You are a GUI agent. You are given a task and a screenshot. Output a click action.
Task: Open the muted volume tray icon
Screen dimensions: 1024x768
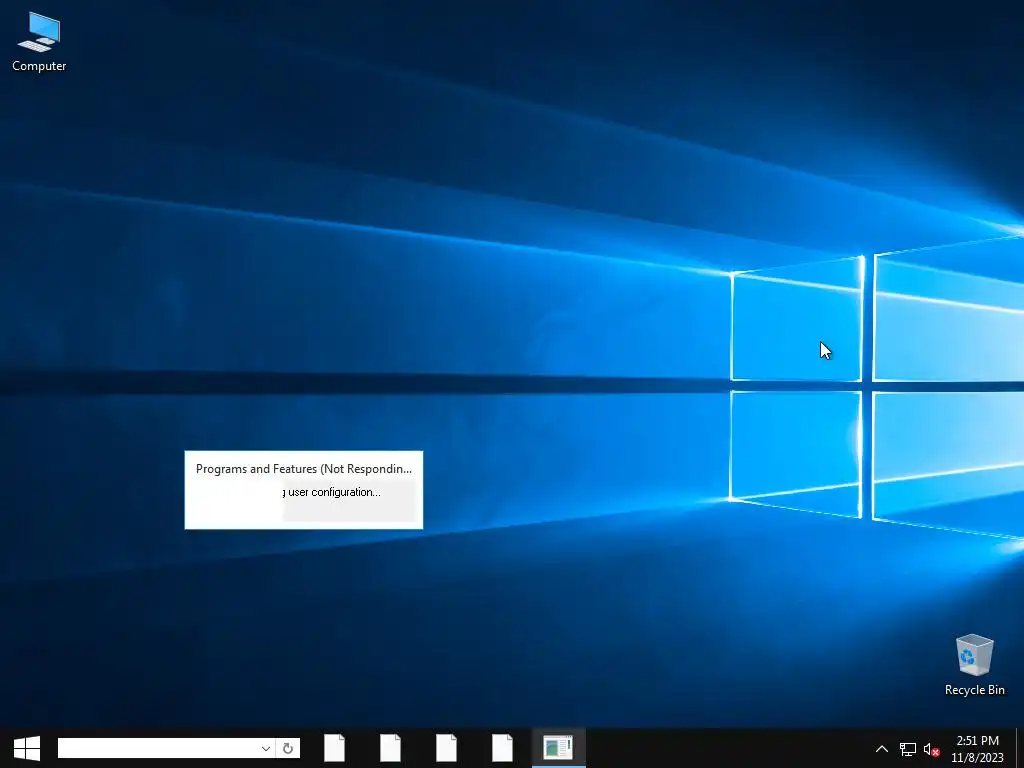click(931, 749)
